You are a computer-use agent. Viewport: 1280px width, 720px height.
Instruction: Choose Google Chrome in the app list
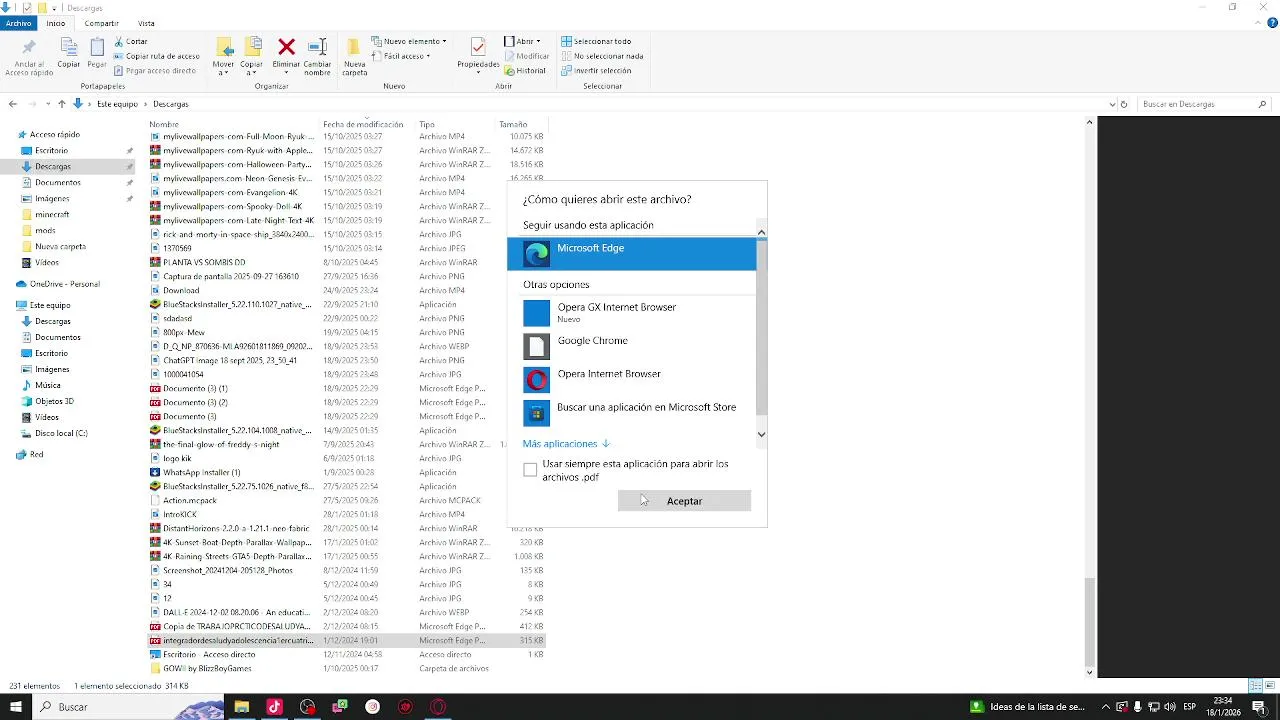tap(631, 346)
